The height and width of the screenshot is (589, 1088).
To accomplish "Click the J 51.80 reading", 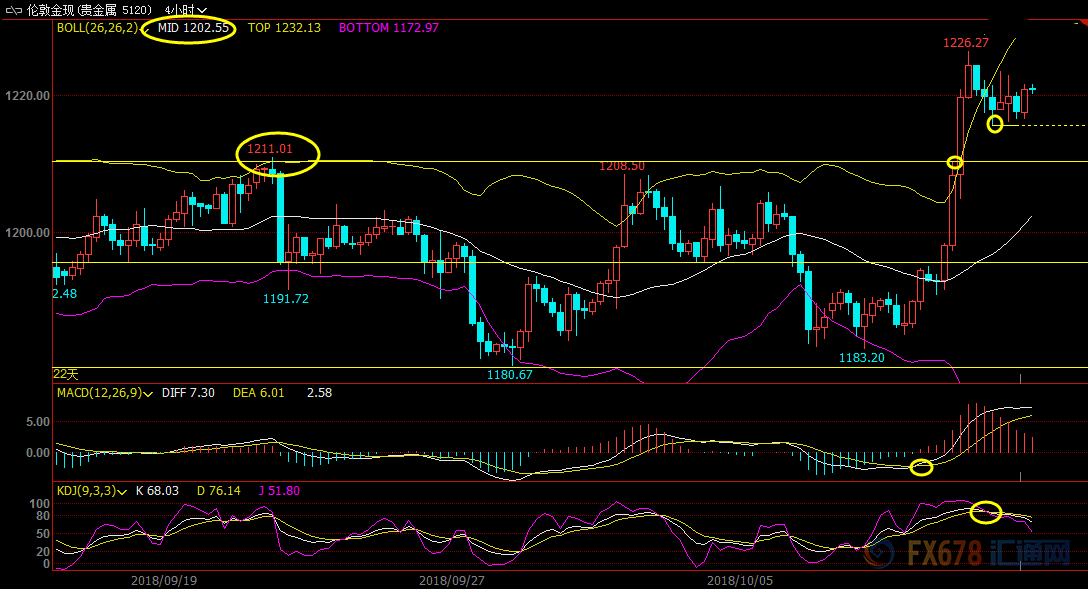I will tap(280, 490).
